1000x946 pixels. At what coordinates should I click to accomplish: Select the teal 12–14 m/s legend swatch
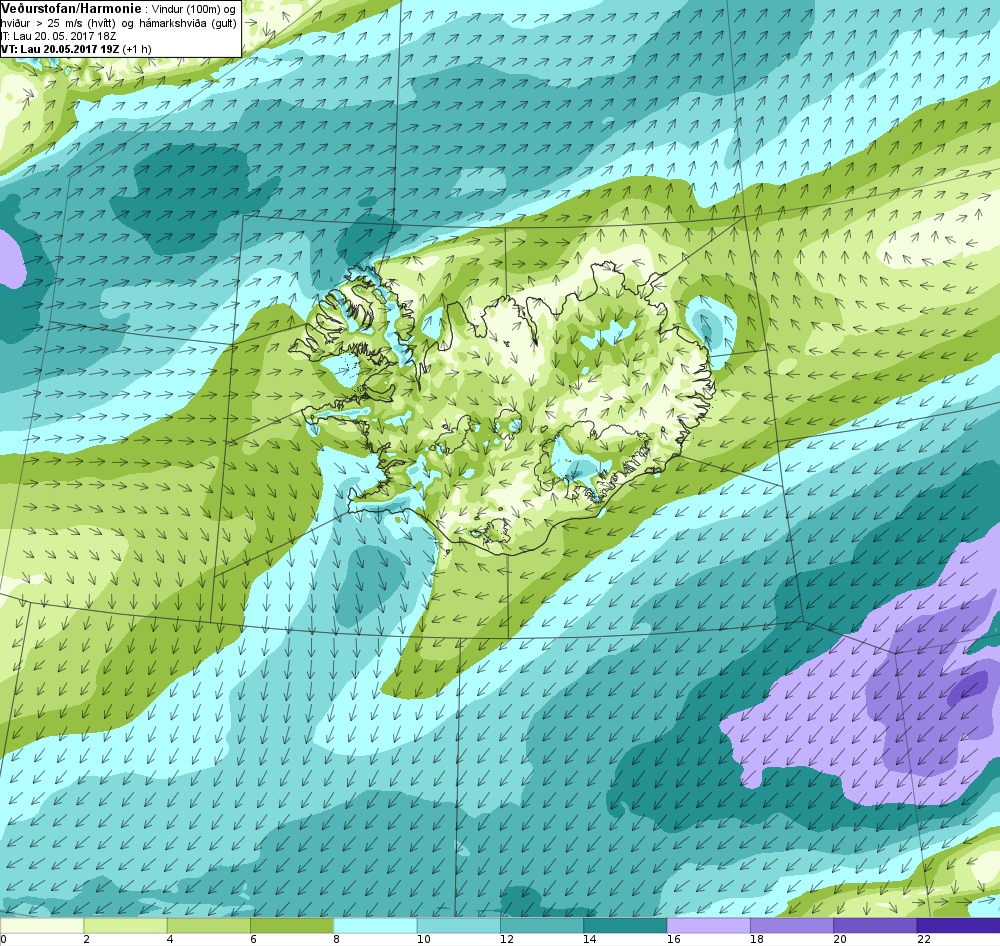[541, 925]
